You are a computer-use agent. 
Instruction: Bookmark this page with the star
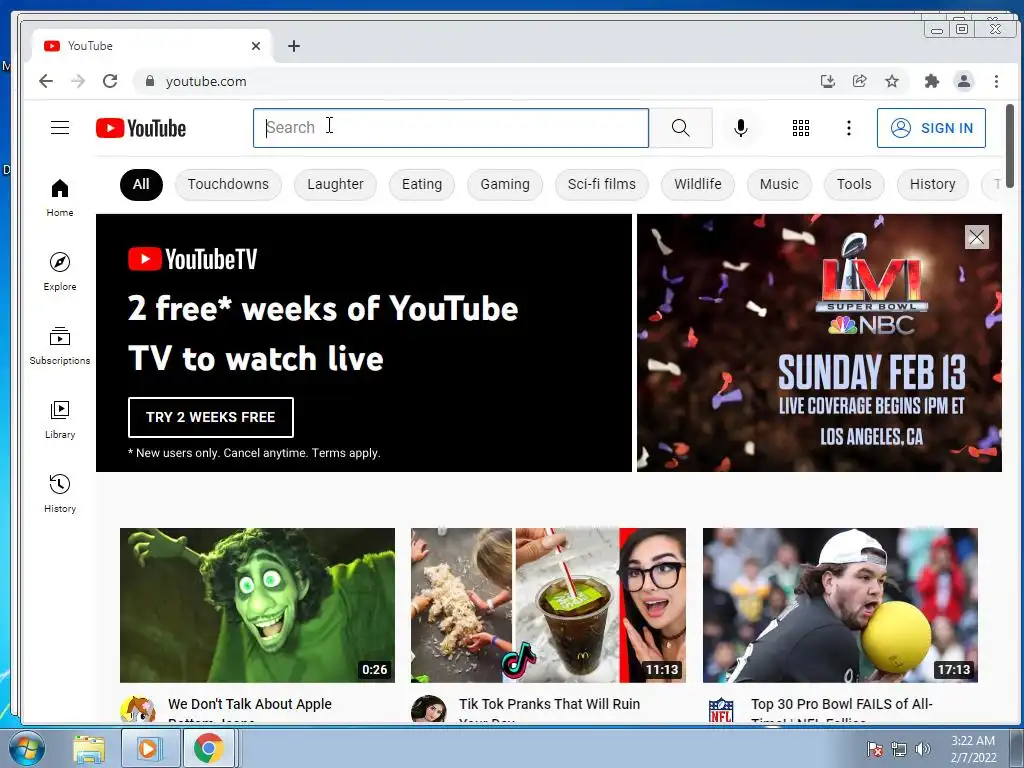coord(891,81)
